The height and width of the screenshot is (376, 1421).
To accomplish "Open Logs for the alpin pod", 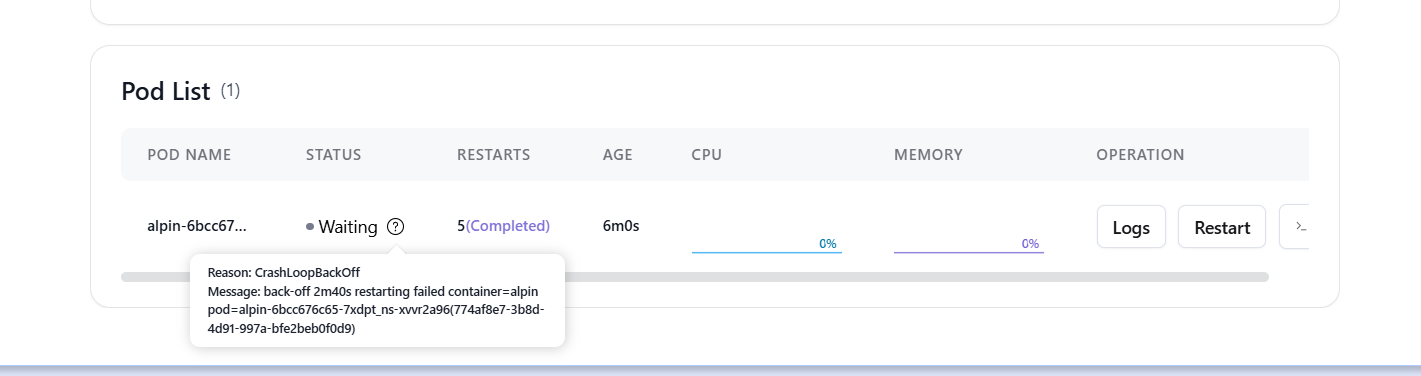I will tap(1131, 227).
